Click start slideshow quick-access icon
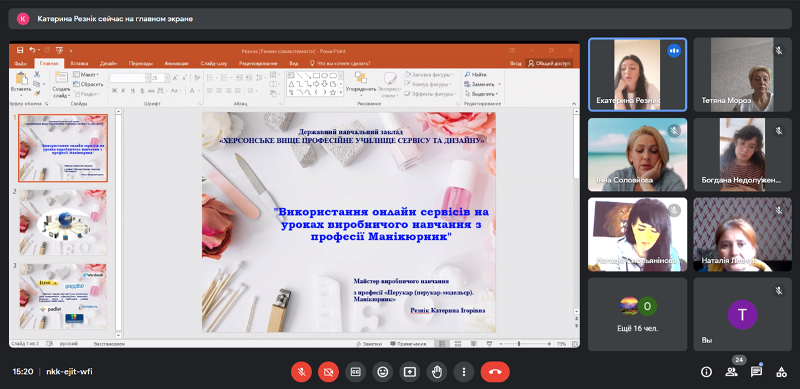The image size is (800, 389). (x=59, y=50)
